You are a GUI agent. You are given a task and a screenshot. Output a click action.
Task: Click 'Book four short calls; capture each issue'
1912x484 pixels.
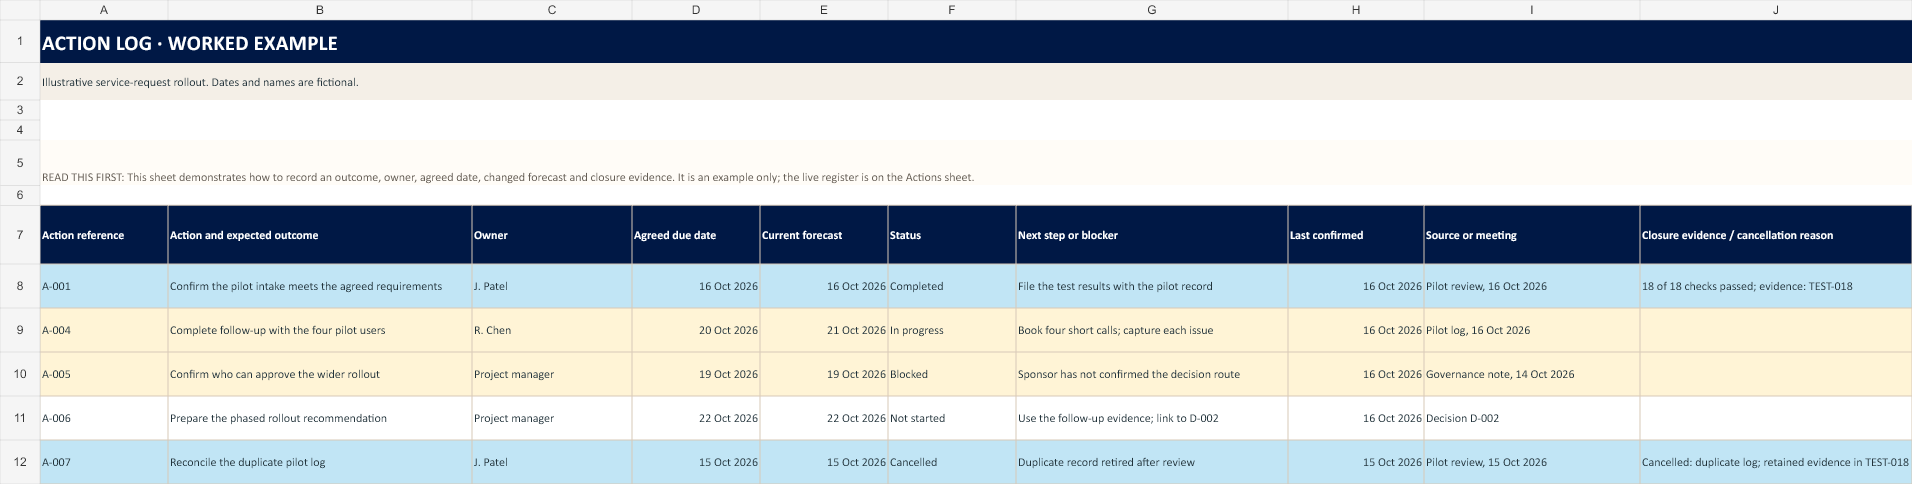click(x=1152, y=330)
